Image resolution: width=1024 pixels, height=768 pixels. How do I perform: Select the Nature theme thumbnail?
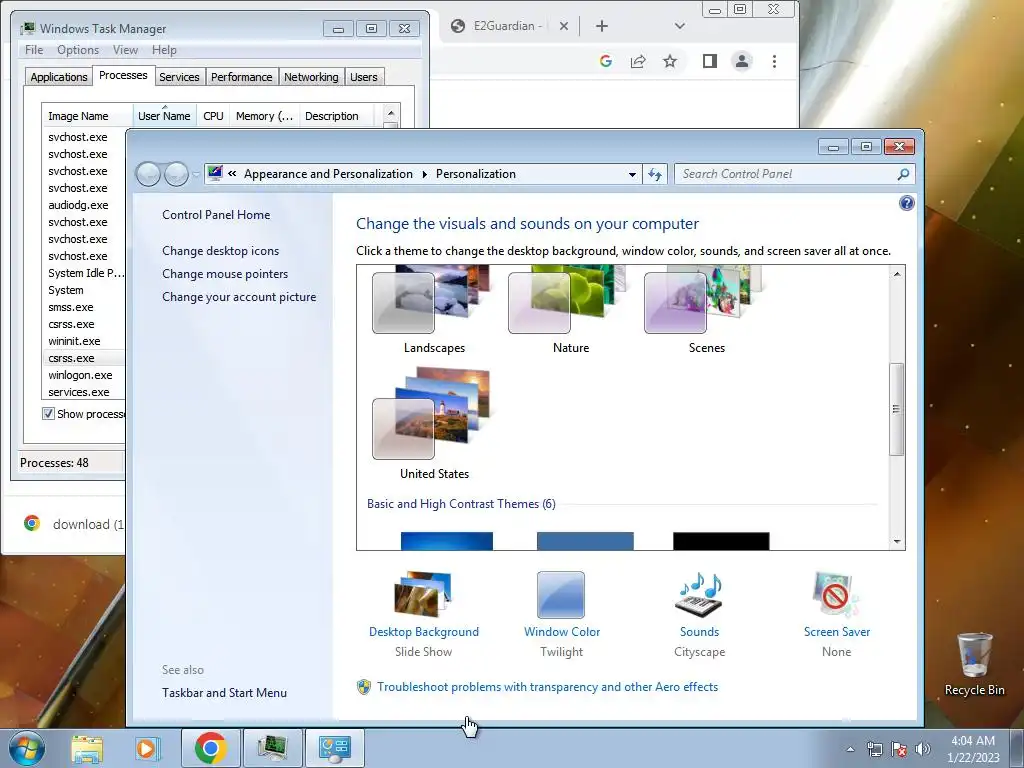tap(568, 300)
